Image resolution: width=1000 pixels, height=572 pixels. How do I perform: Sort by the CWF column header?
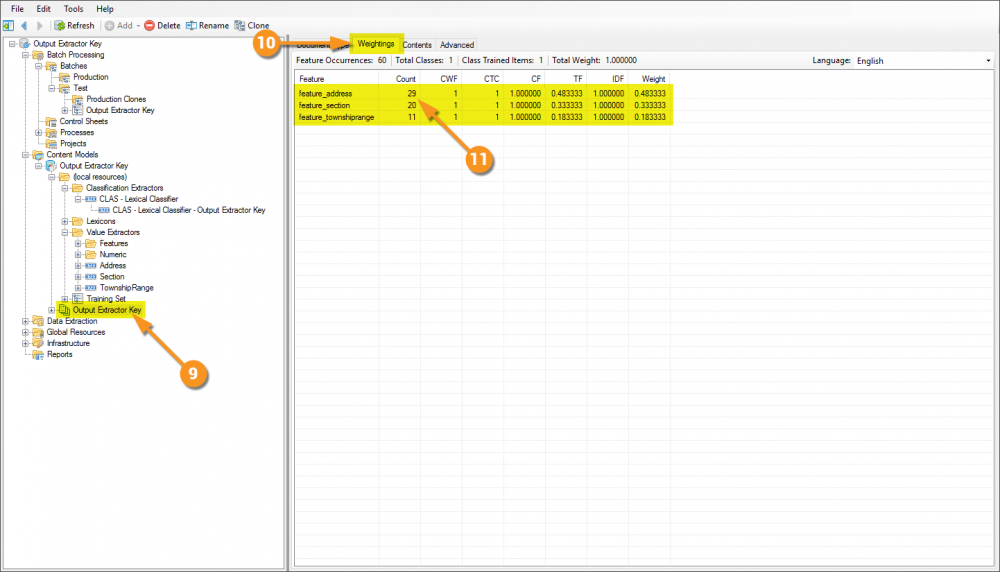441,79
